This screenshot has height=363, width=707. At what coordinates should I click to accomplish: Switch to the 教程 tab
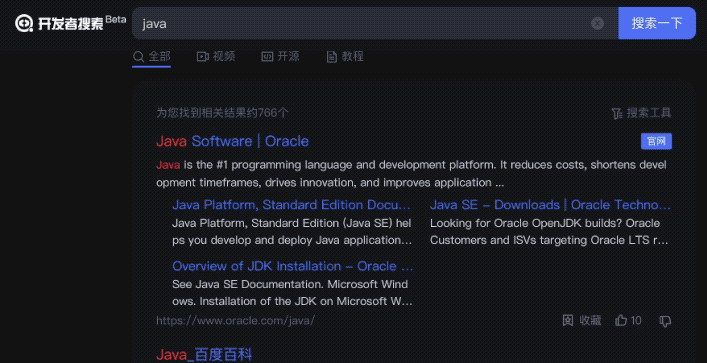[x=345, y=57]
